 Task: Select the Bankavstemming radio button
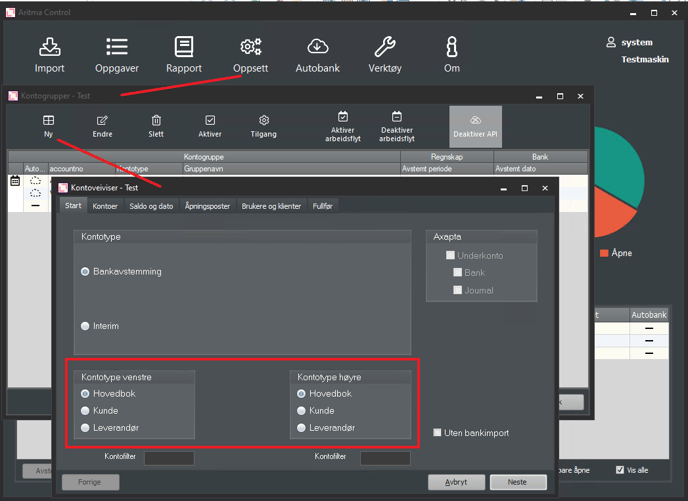(x=86, y=271)
